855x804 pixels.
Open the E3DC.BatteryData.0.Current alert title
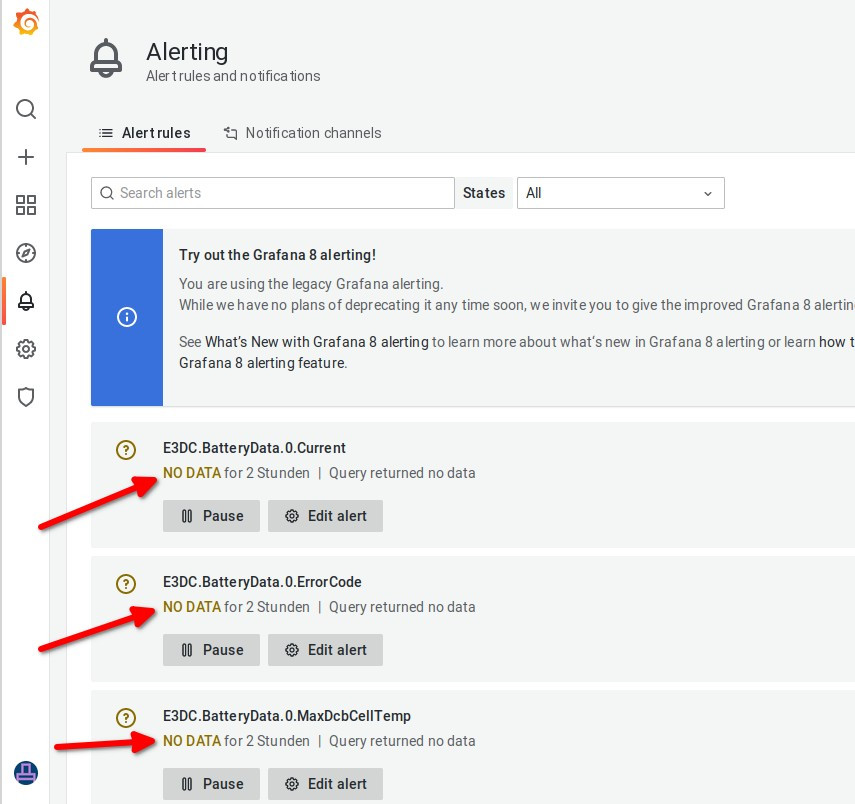coord(254,448)
